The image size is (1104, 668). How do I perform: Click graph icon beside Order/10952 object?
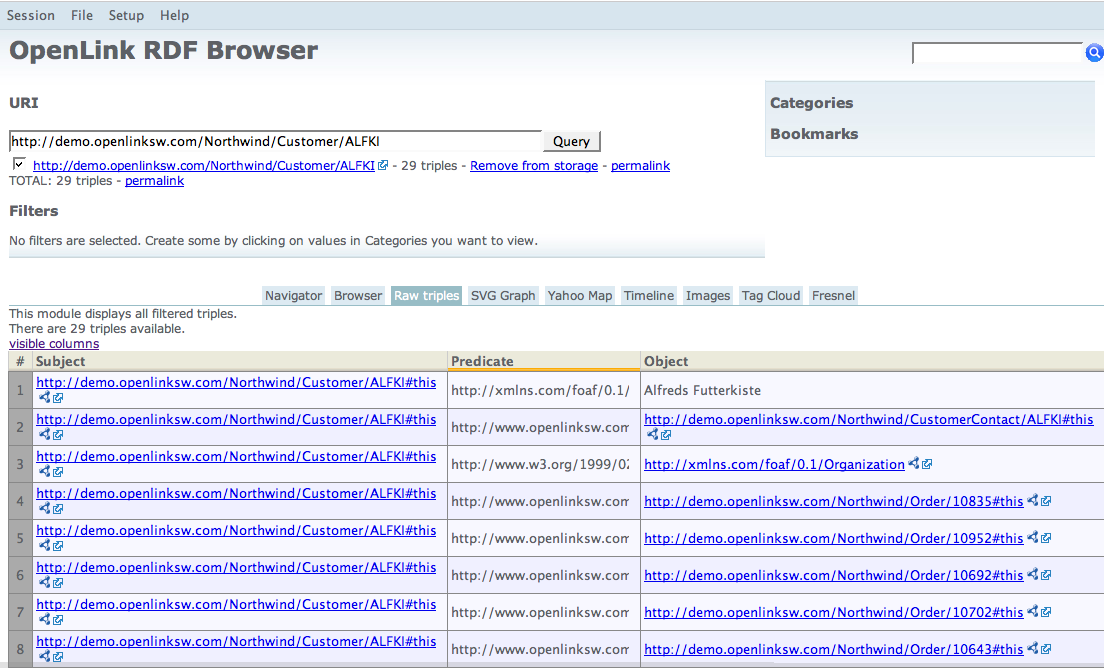(x=1033, y=538)
